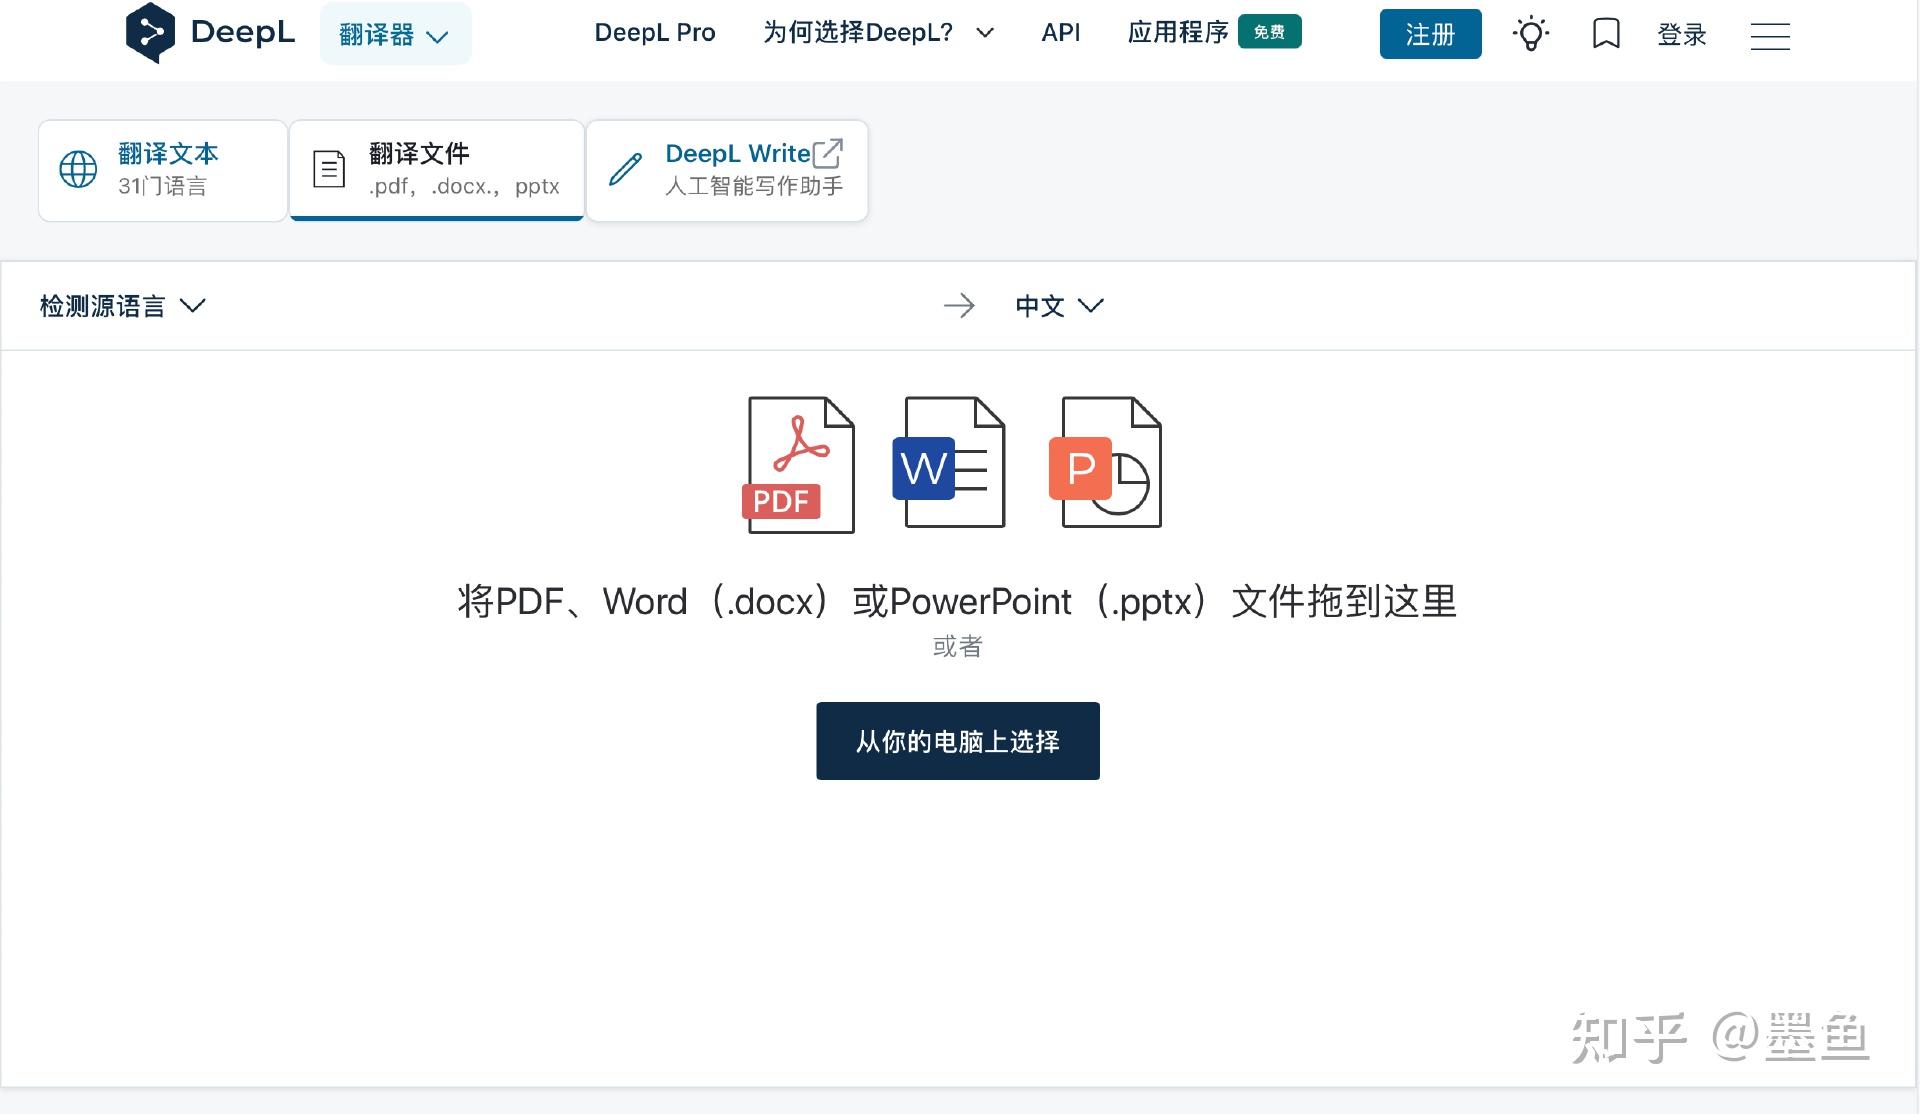Click the arrow between language selectors
1920x1114 pixels.
[x=959, y=306]
